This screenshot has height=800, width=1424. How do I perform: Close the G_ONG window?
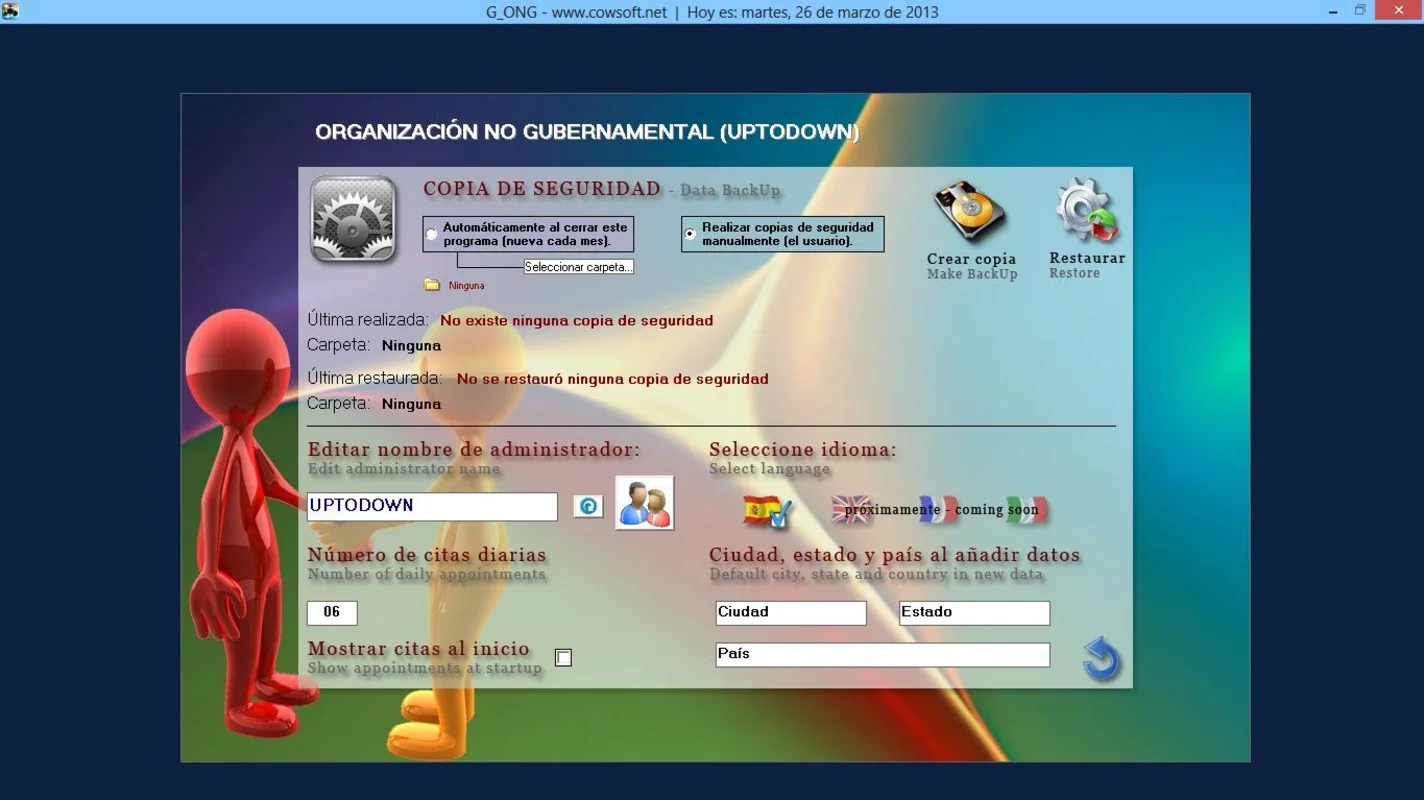click(x=1400, y=10)
